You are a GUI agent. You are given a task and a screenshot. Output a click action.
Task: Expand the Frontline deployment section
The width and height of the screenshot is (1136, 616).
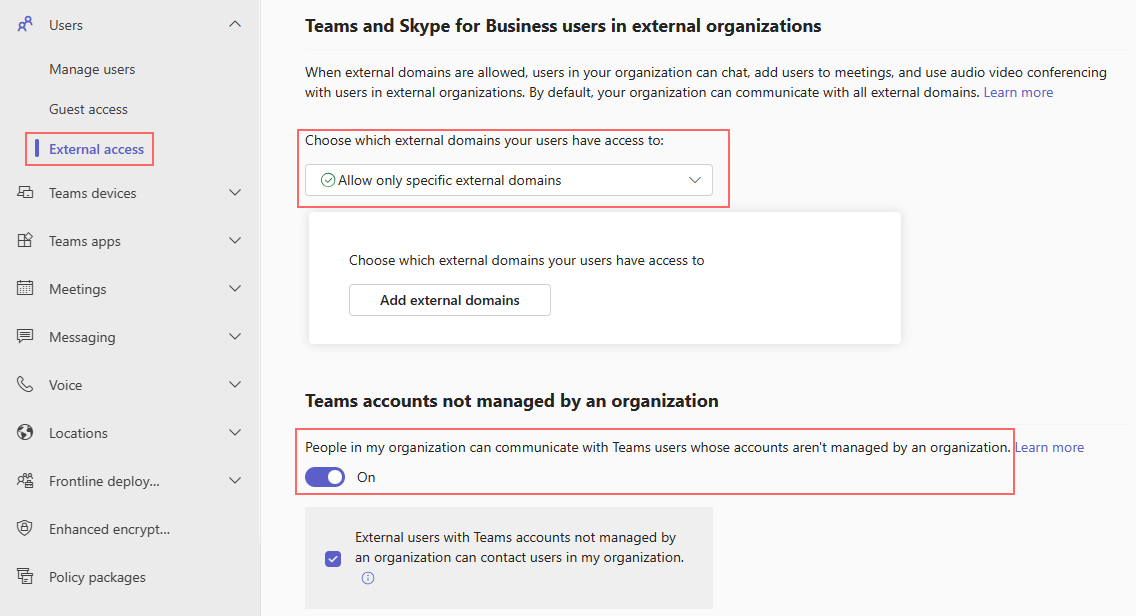(235, 480)
